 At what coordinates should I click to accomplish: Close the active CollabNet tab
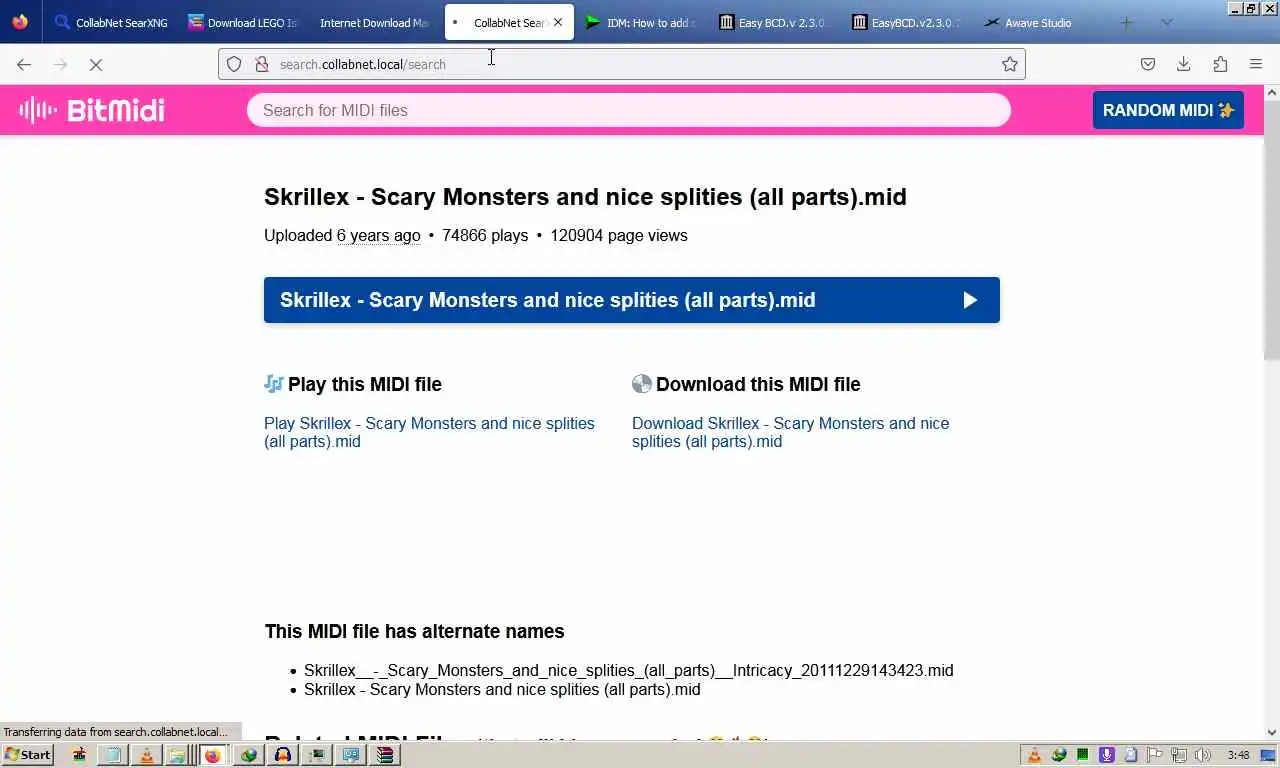(558, 22)
